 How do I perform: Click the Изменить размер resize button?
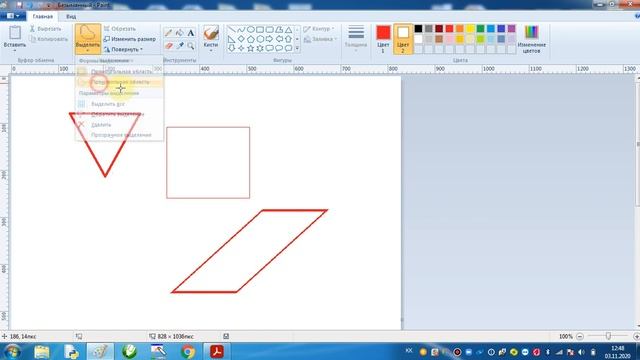pos(129,39)
